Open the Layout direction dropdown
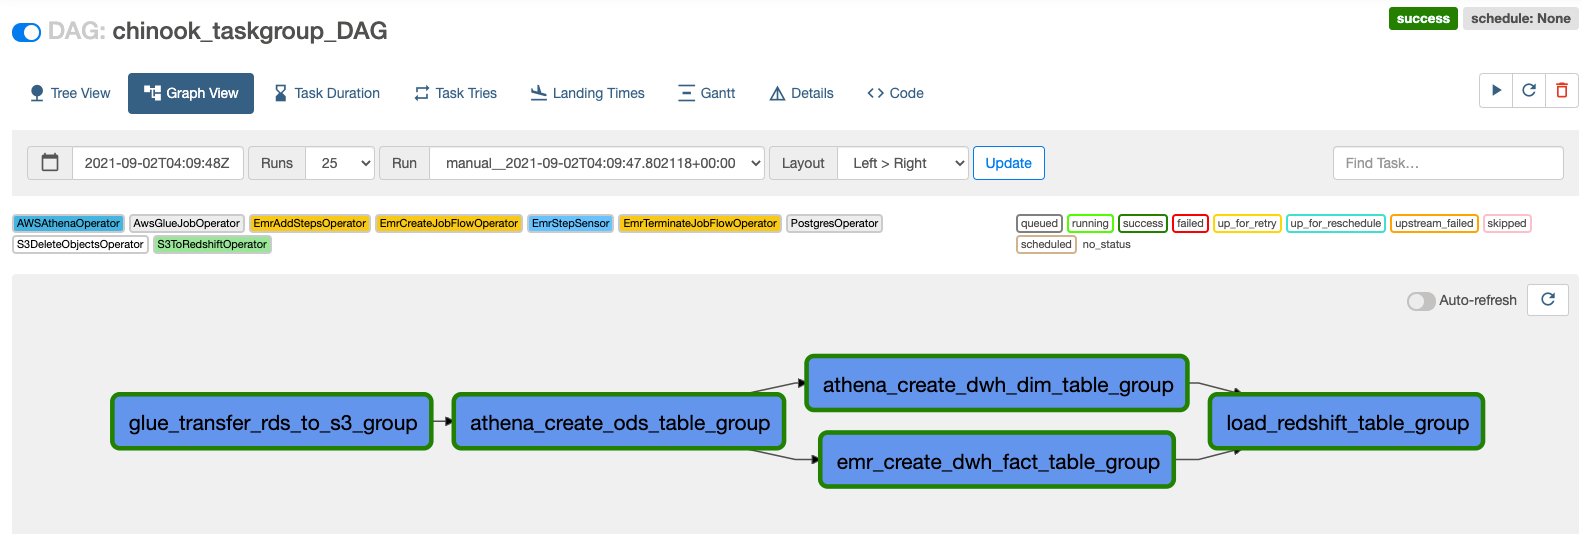Image resolution: width=1582 pixels, height=534 pixels. pyautogui.click(x=903, y=163)
